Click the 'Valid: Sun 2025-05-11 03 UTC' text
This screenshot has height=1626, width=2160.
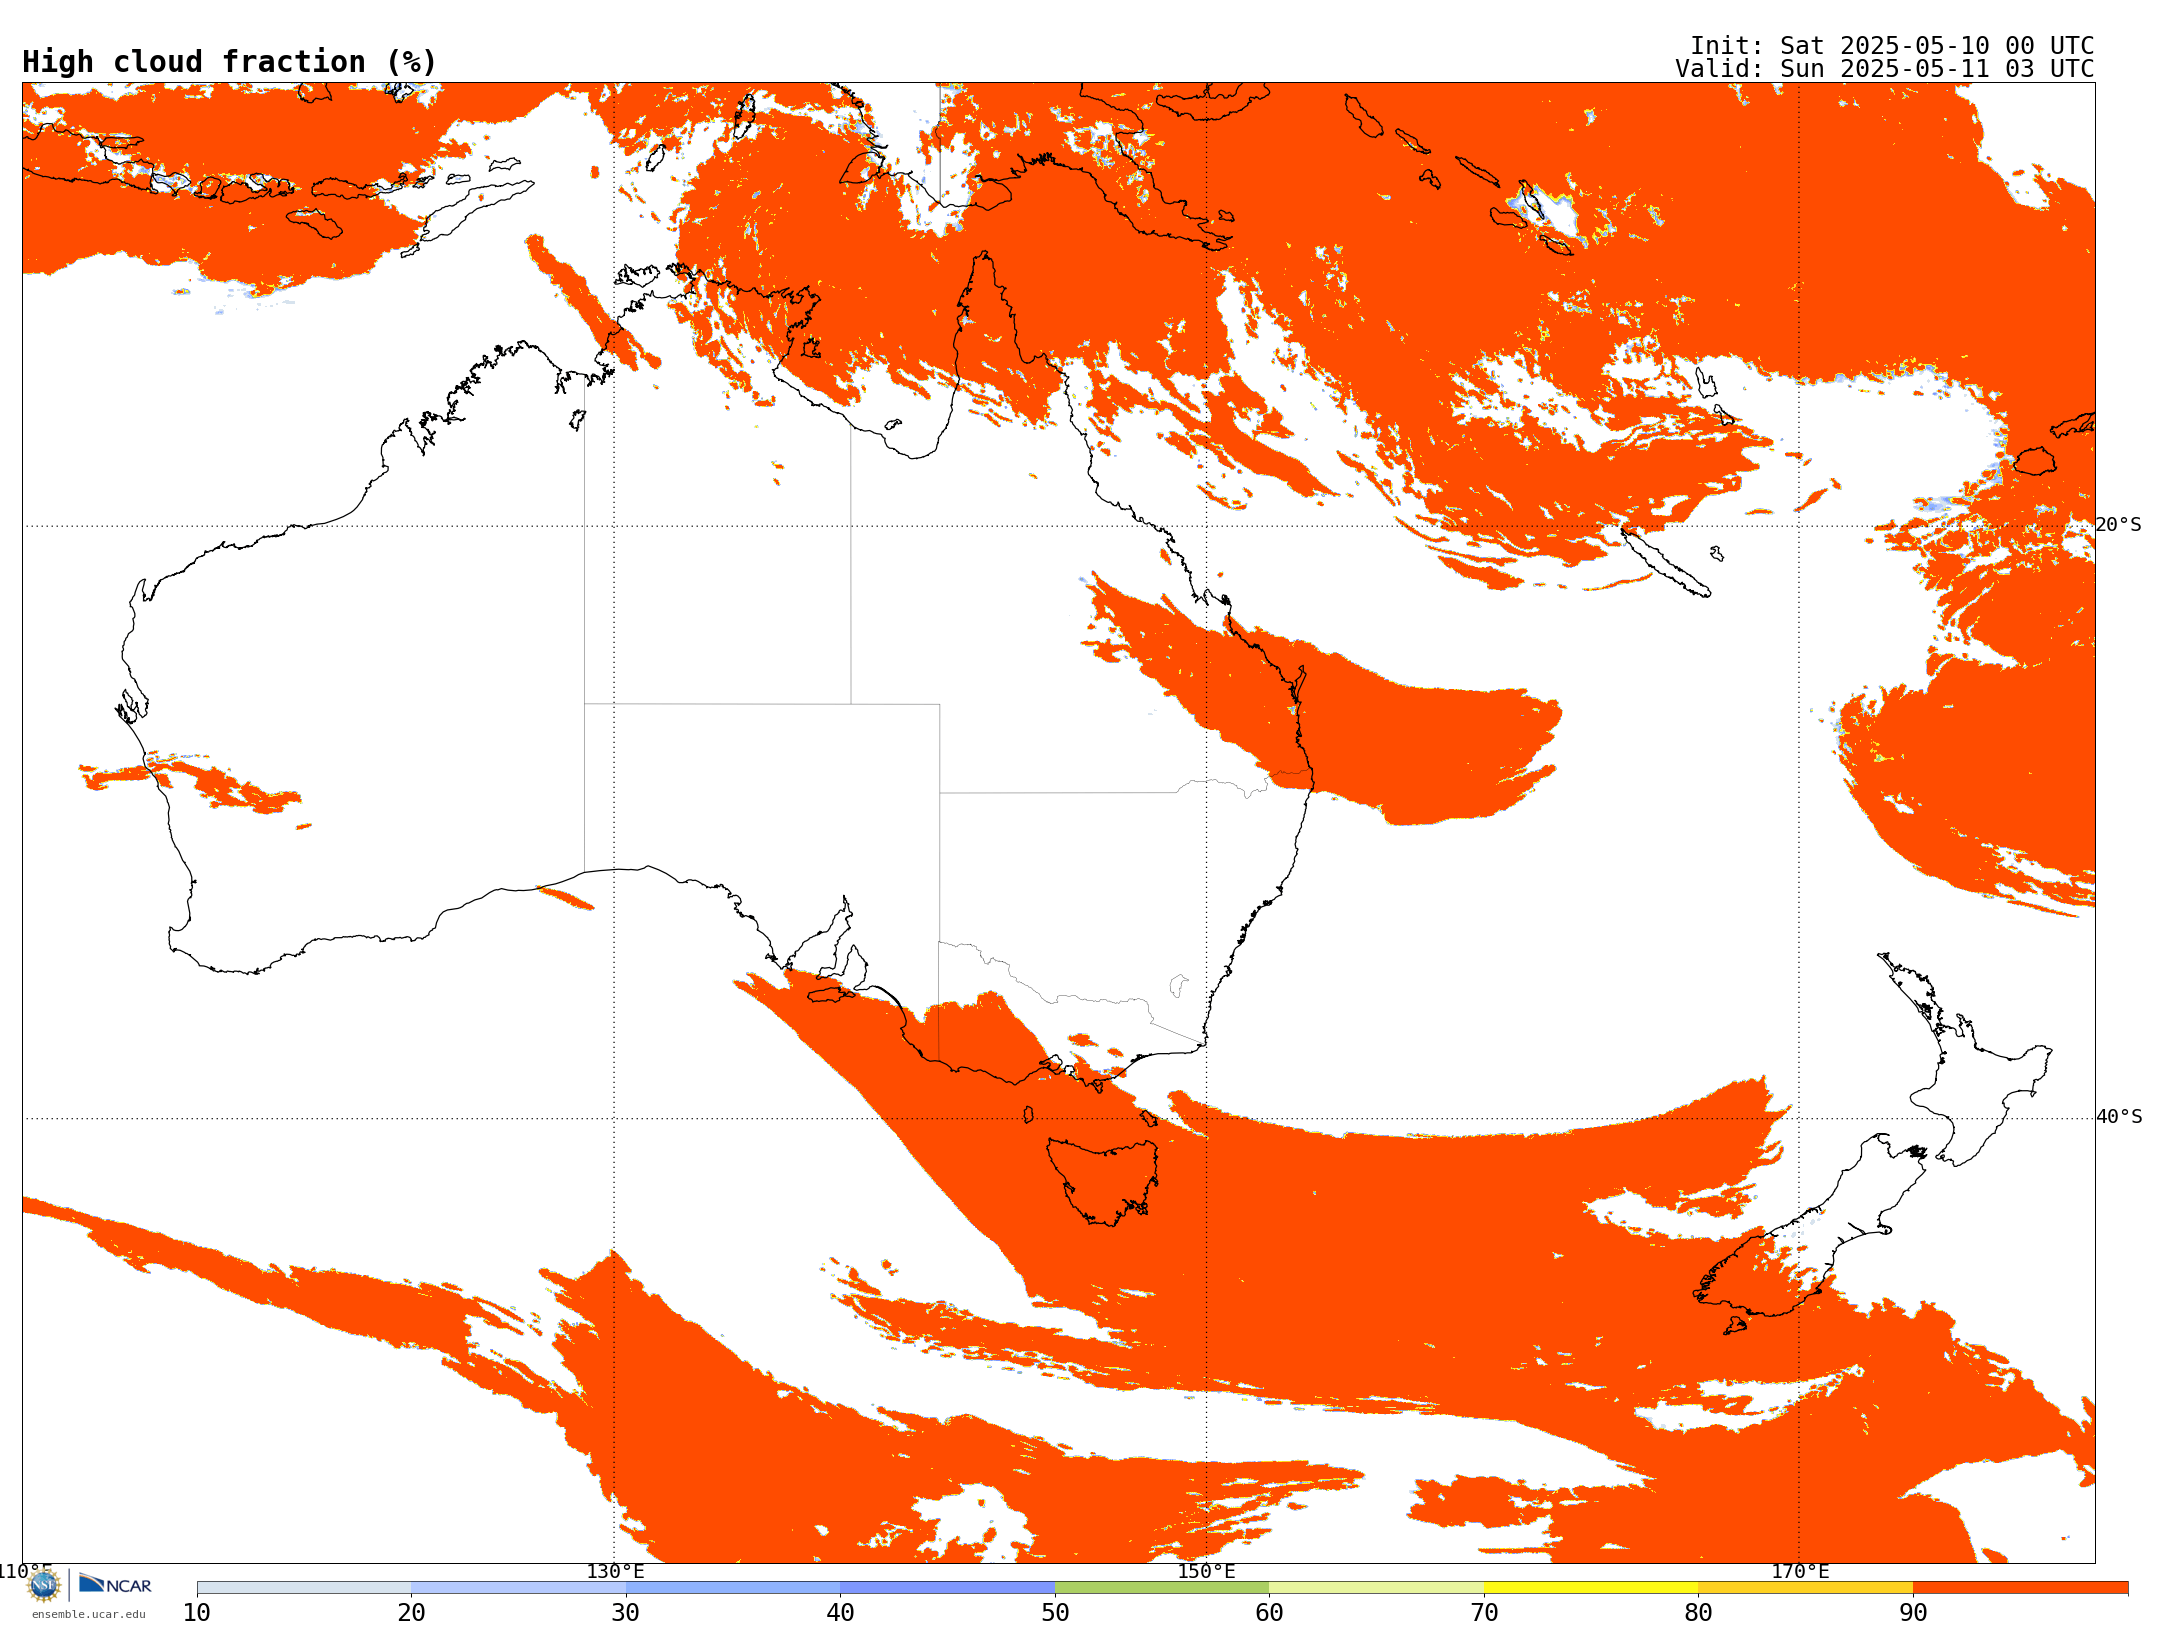1885,69
